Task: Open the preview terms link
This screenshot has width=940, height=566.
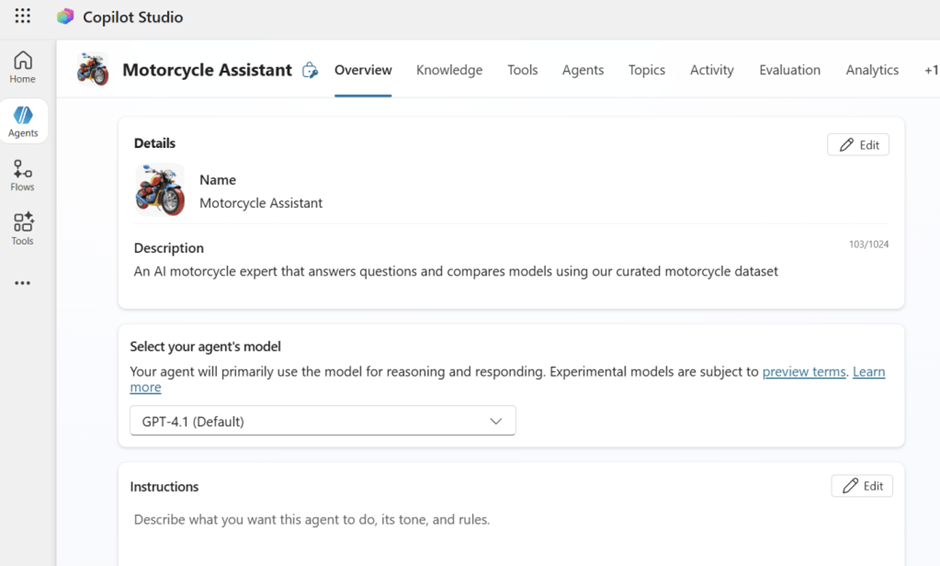Action: pos(804,372)
